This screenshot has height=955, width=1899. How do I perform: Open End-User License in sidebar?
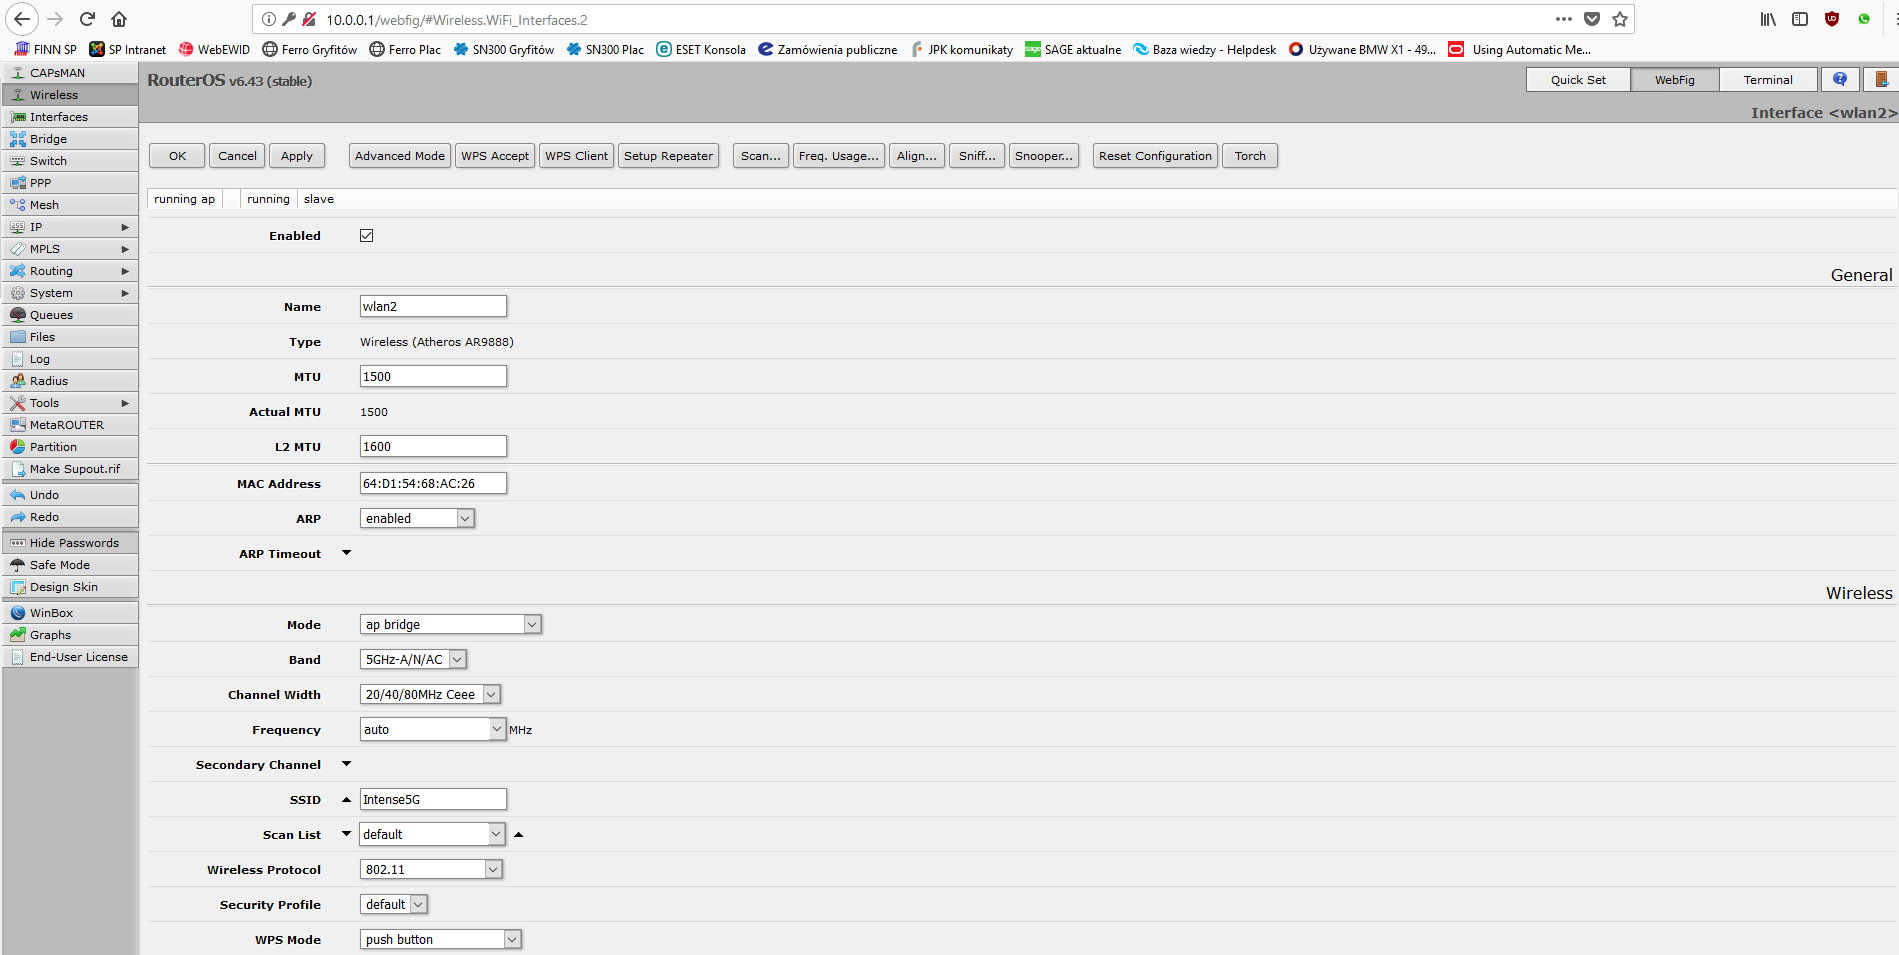[x=70, y=657]
